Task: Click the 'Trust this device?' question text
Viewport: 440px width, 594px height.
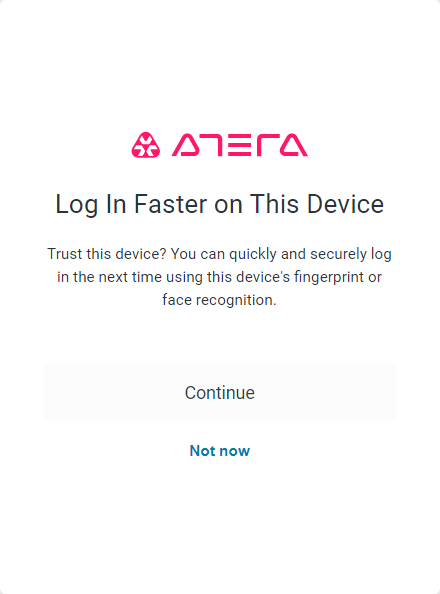Action: [107, 254]
